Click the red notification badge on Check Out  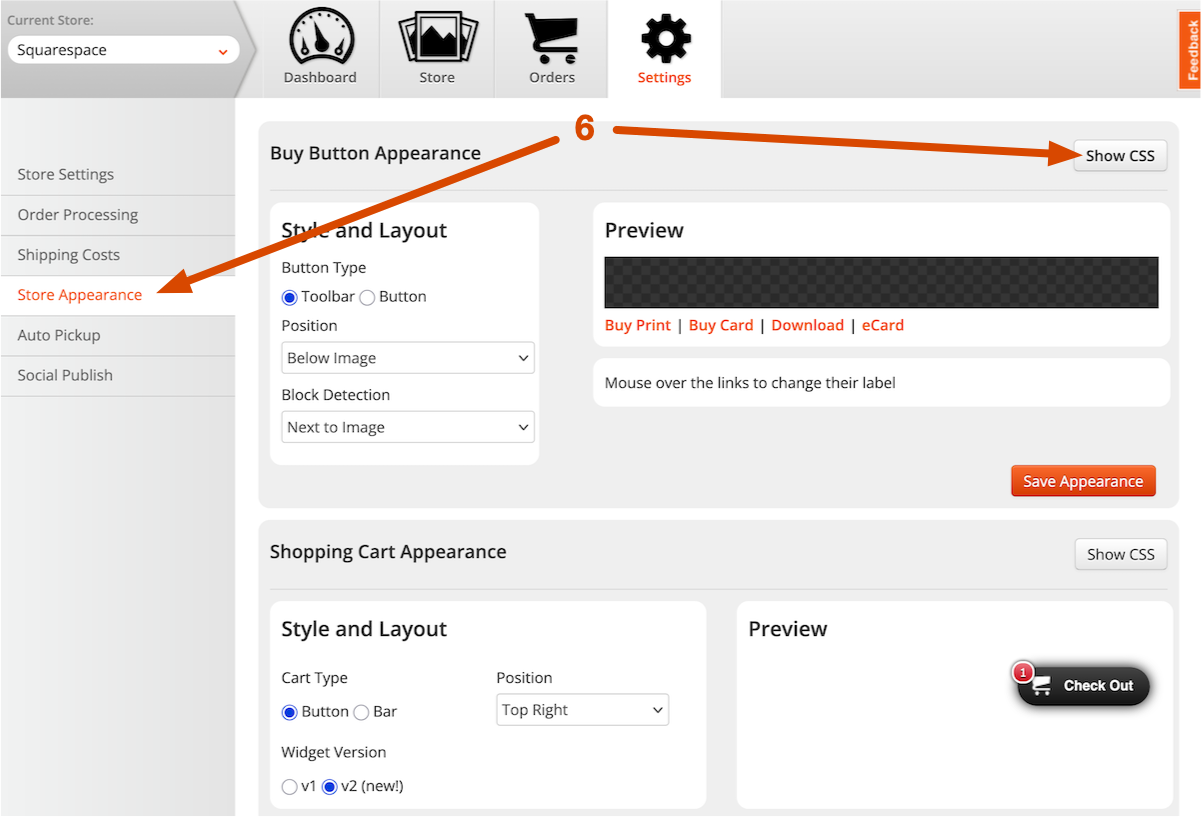click(1023, 673)
